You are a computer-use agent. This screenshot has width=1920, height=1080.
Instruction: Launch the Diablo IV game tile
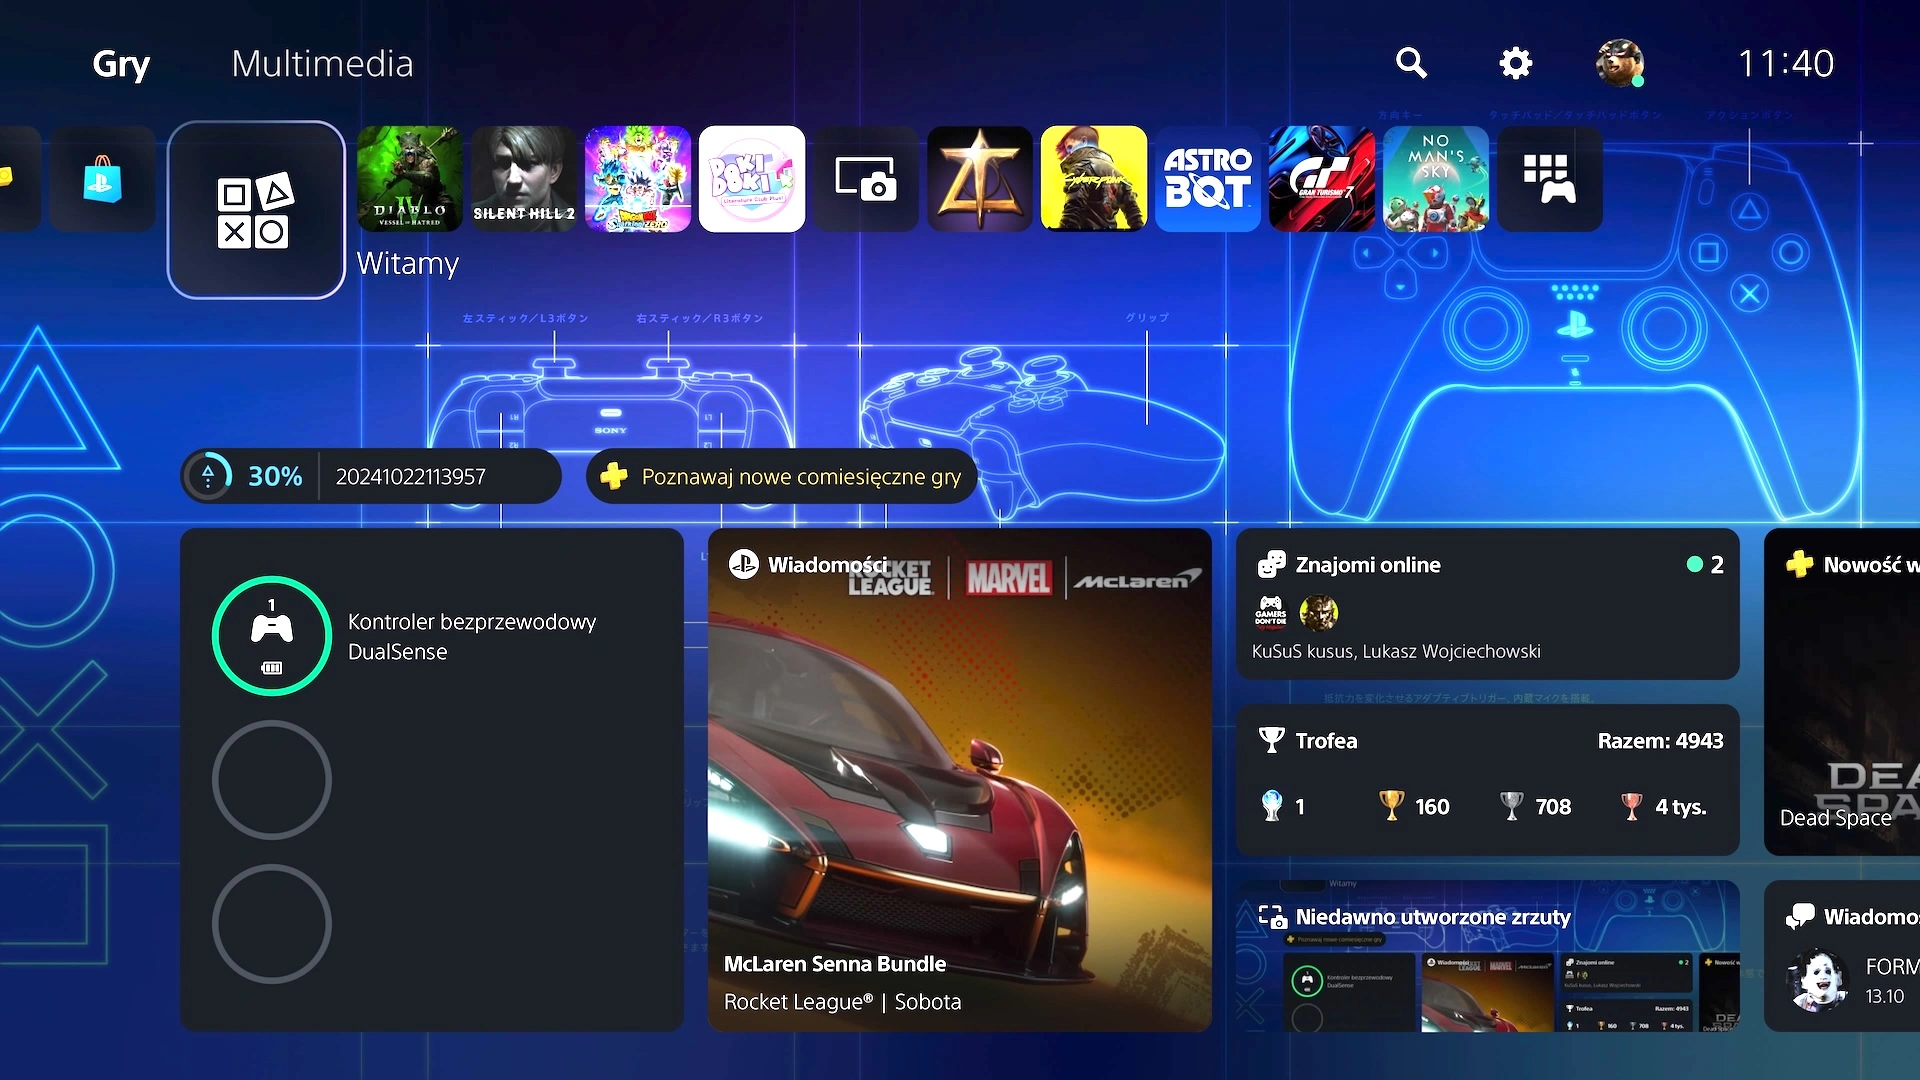pyautogui.click(x=410, y=179)
